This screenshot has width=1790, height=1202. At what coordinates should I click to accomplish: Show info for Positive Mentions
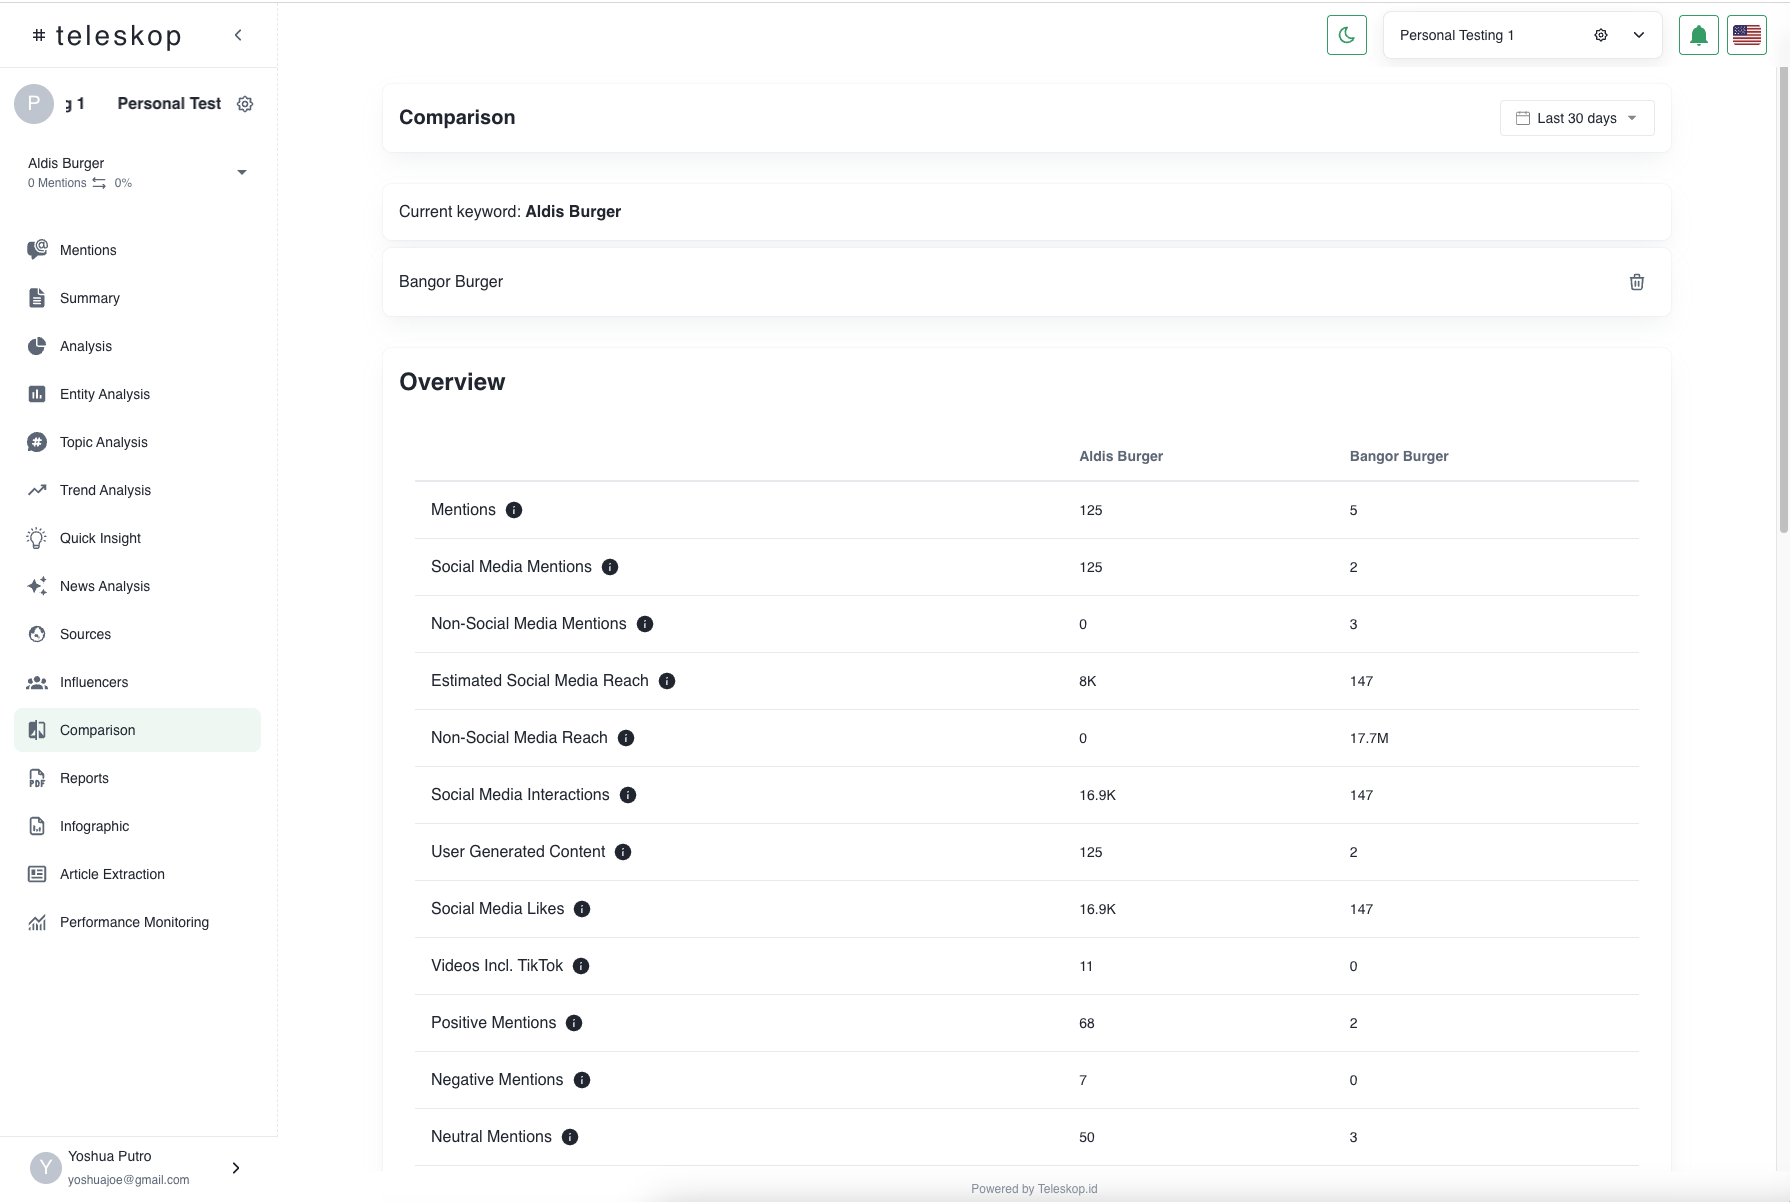point(574,1023)
